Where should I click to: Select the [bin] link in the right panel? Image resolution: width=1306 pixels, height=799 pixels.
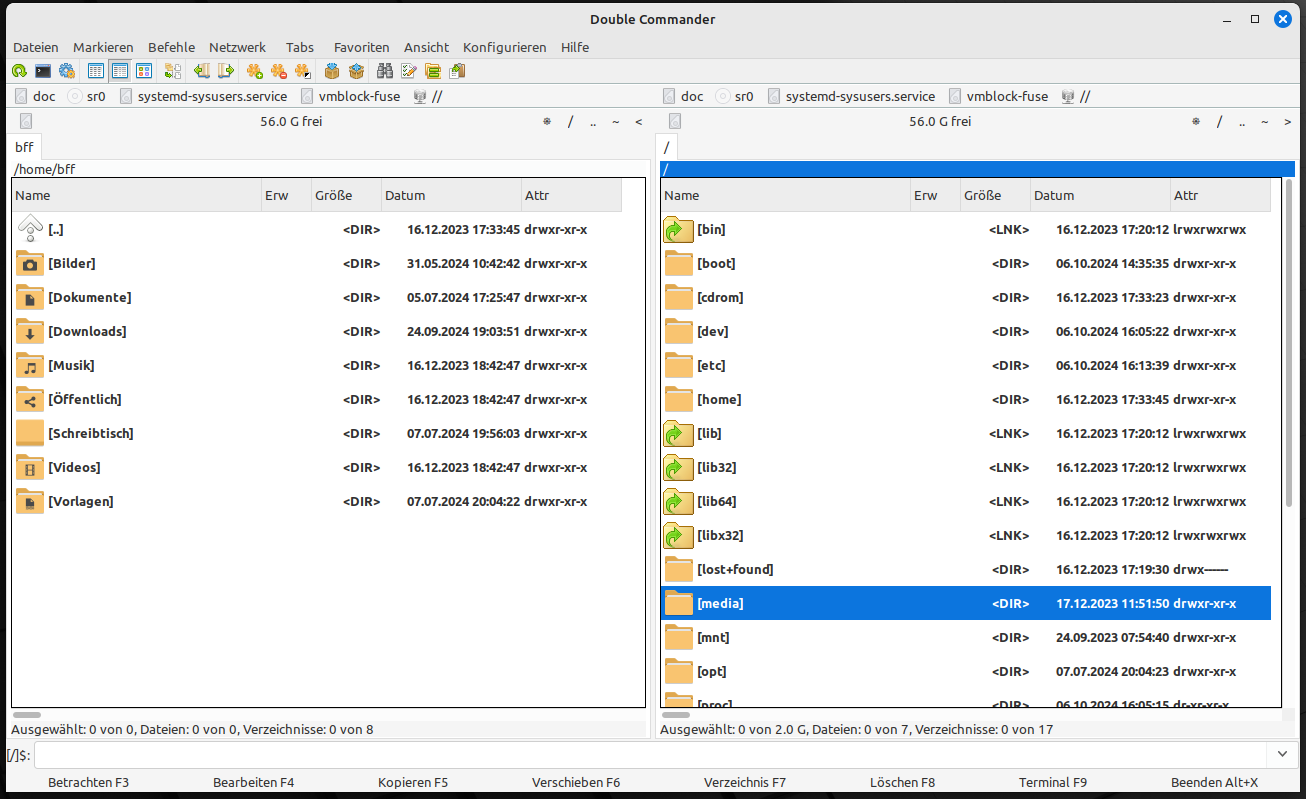966,229
